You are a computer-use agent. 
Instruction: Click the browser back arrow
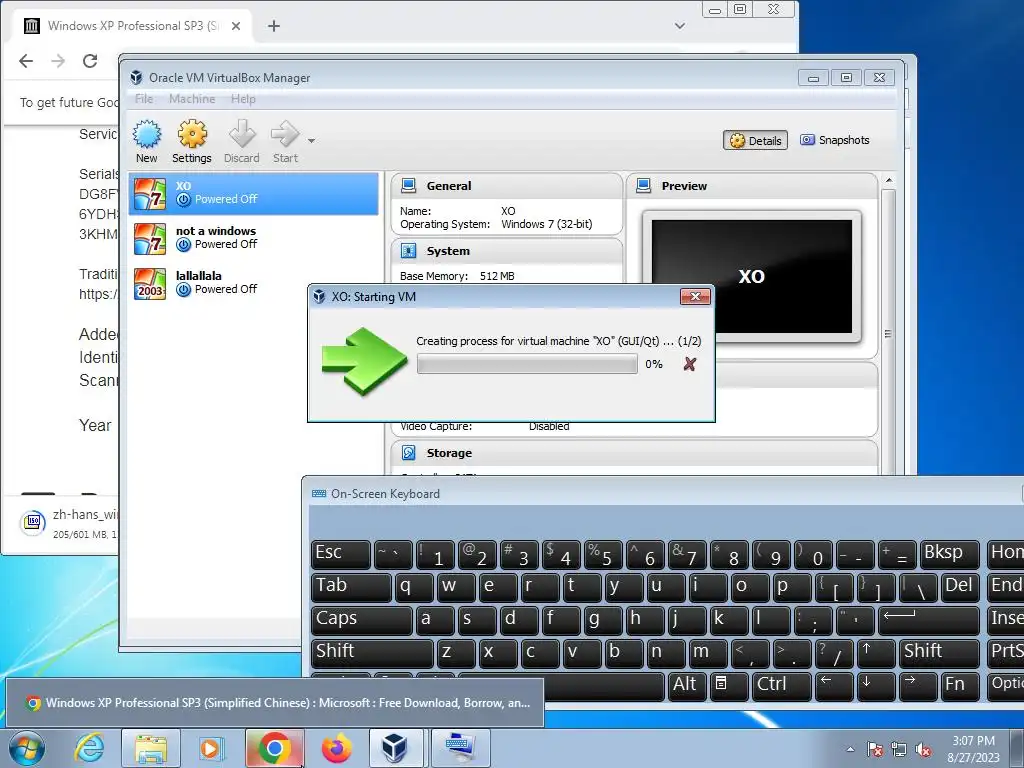click(26, 61)
